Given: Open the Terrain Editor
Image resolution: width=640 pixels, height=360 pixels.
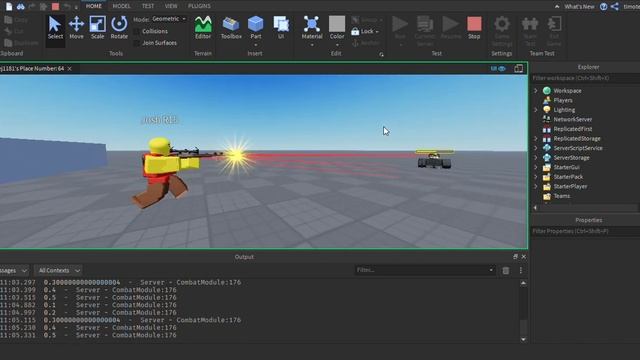Looking at the screenshot, I should pos(203,27).
